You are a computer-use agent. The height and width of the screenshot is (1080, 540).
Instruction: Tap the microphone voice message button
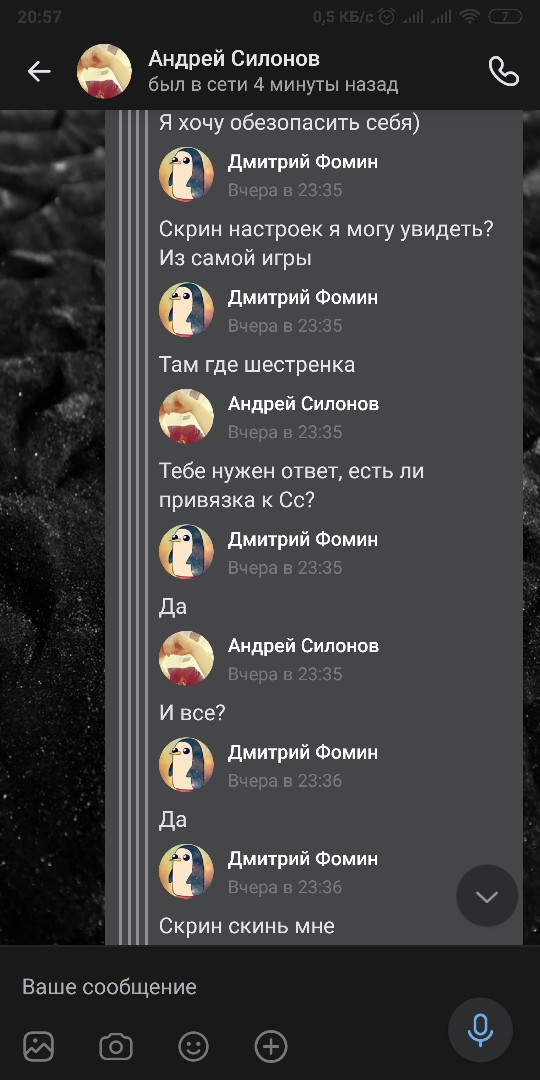click(480, 1030)
